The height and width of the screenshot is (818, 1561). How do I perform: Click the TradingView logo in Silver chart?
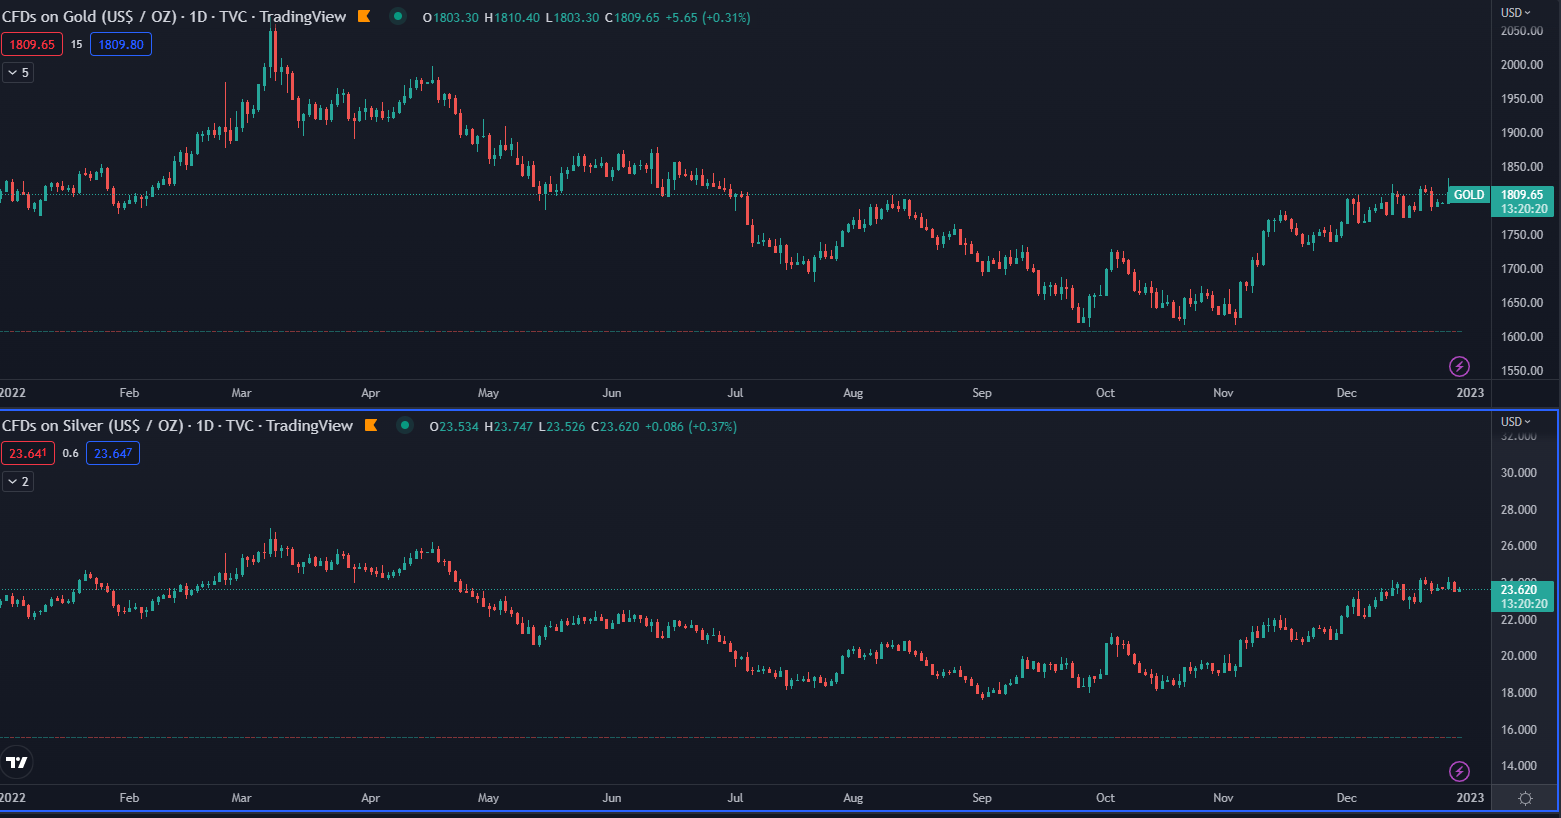click(x=17, y=762)
